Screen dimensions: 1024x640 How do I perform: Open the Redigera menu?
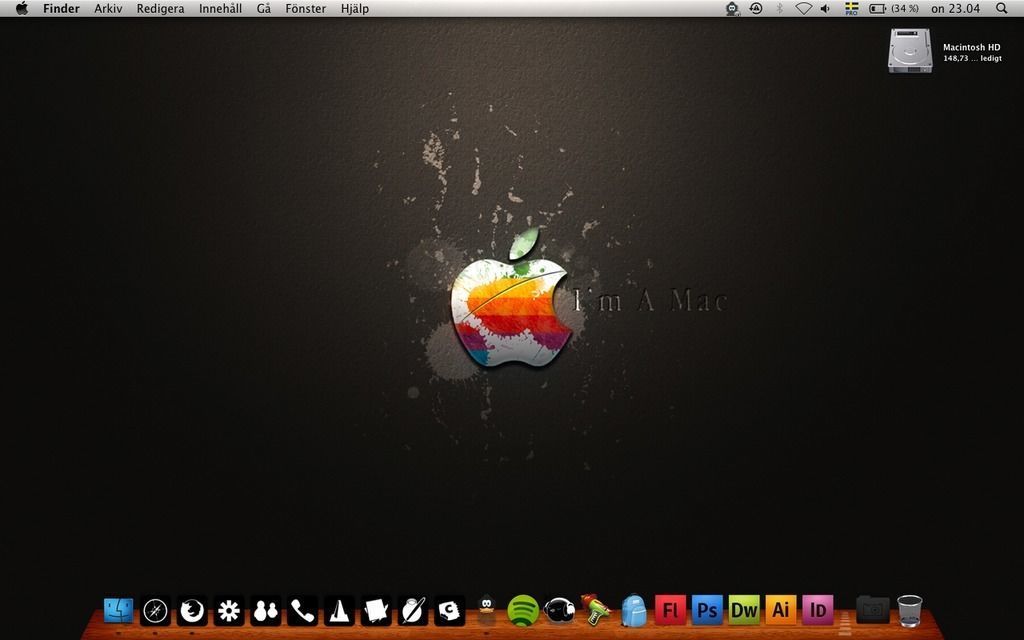[161, 9]
